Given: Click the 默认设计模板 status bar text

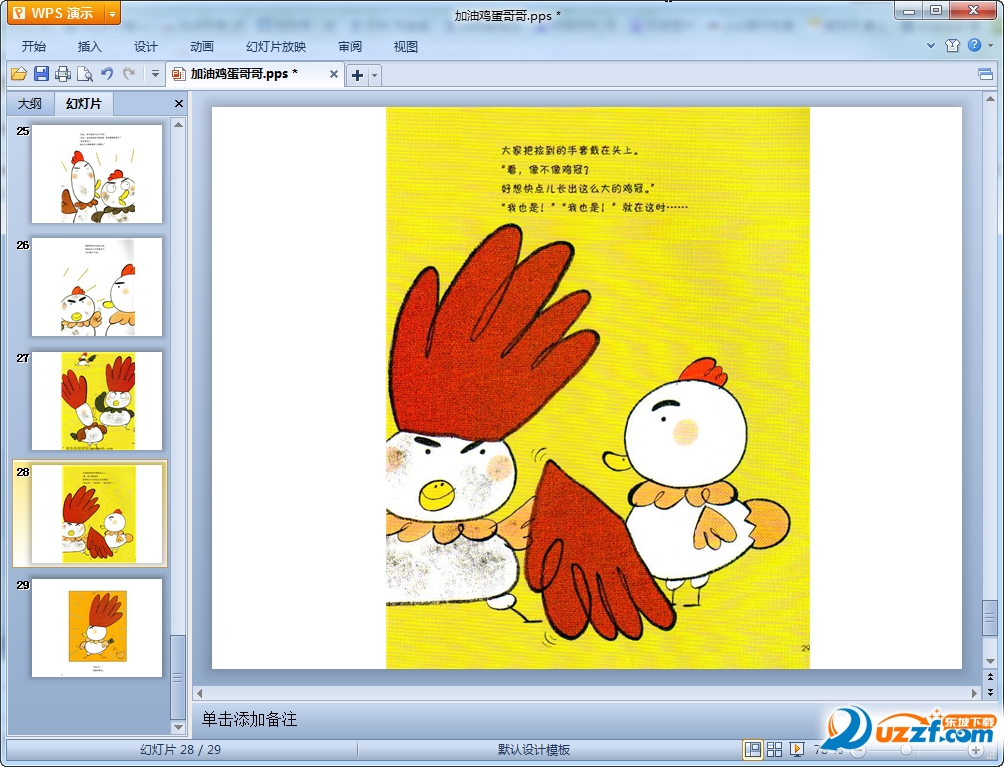Looking at the screenshot, I should pyautogui.click(x=534, y=750).
